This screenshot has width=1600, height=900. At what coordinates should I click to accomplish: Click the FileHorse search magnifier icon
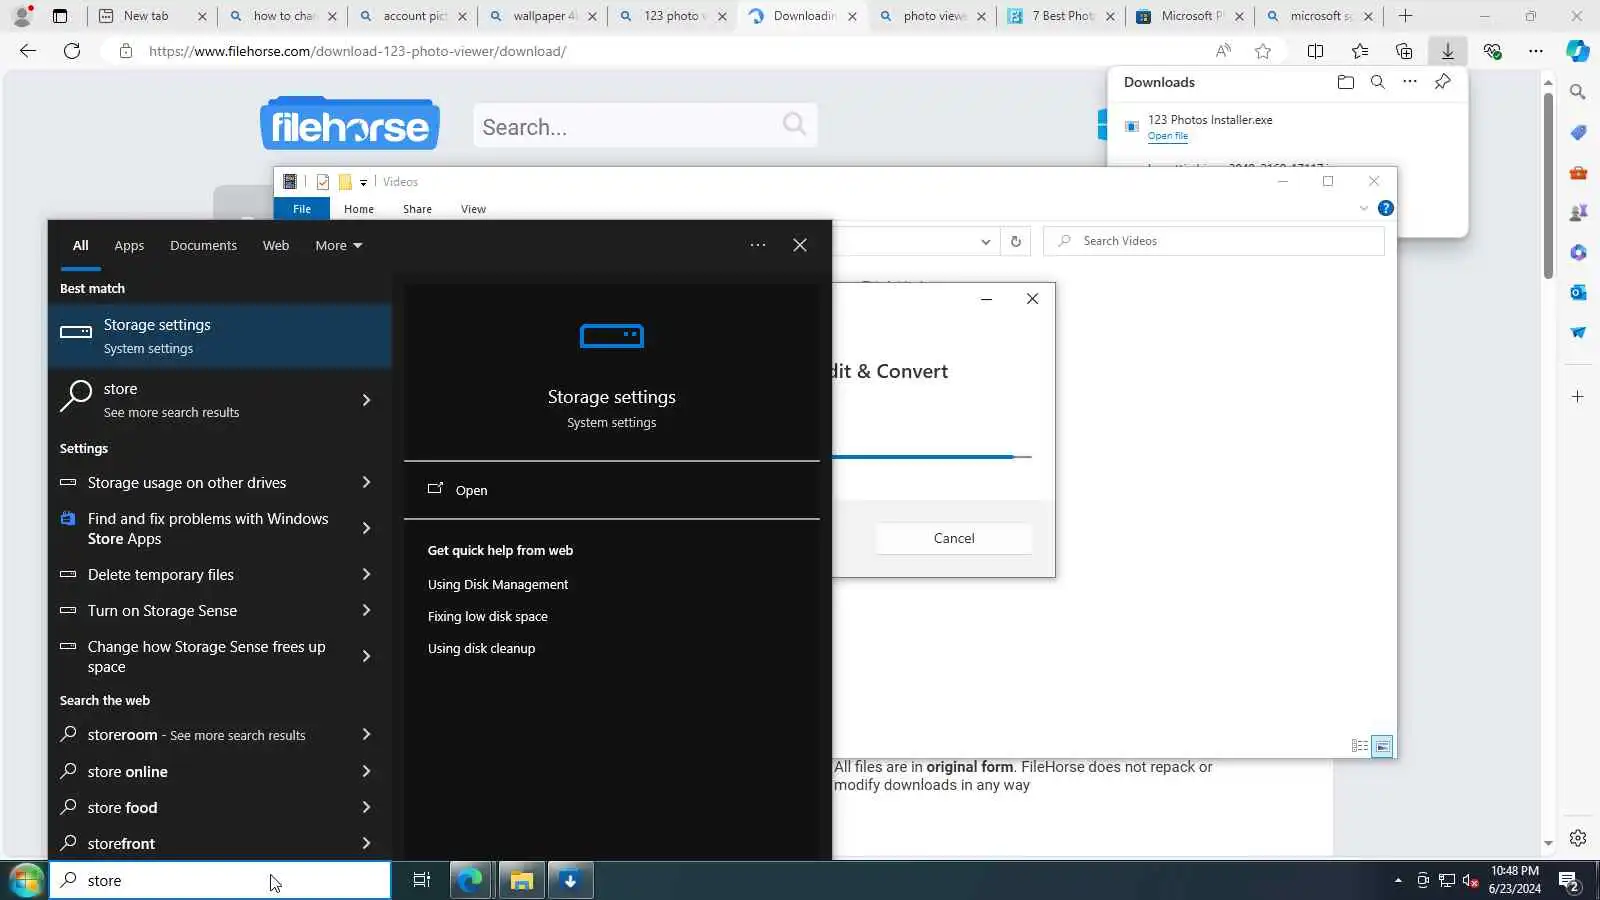pos(794,124)
